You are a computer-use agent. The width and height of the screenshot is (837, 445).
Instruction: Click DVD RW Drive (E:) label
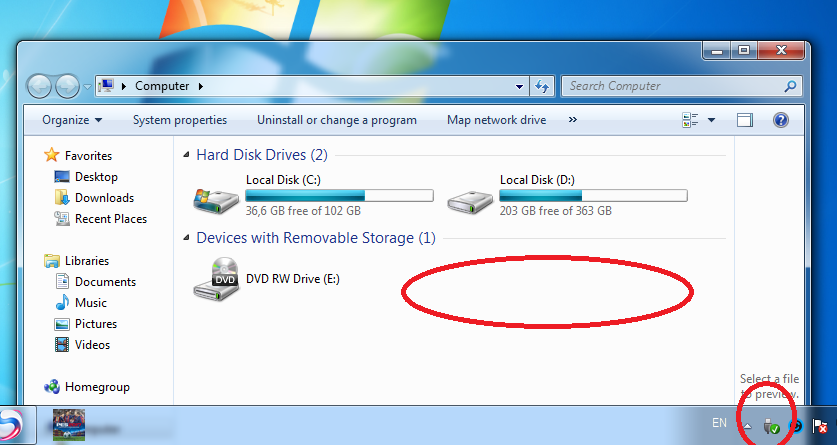[293, 279]
